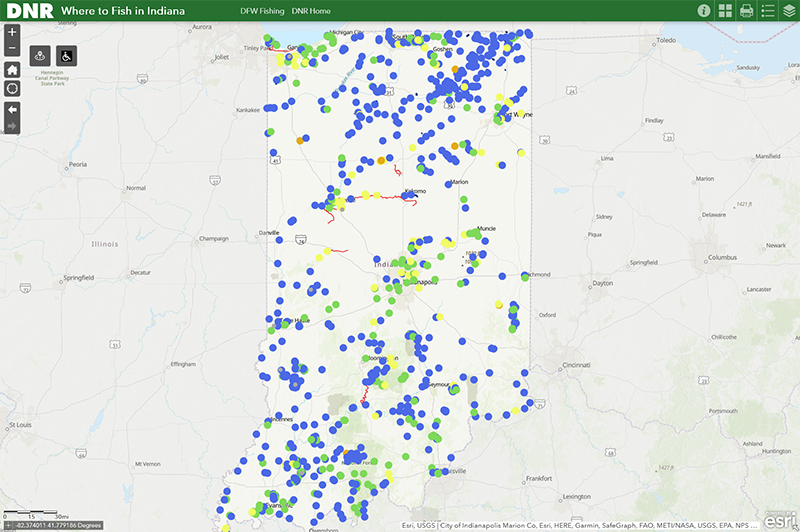This screenshot has width=800, height=532.
Task: Click the Peoria city label
Action: [x=78, y=164]
